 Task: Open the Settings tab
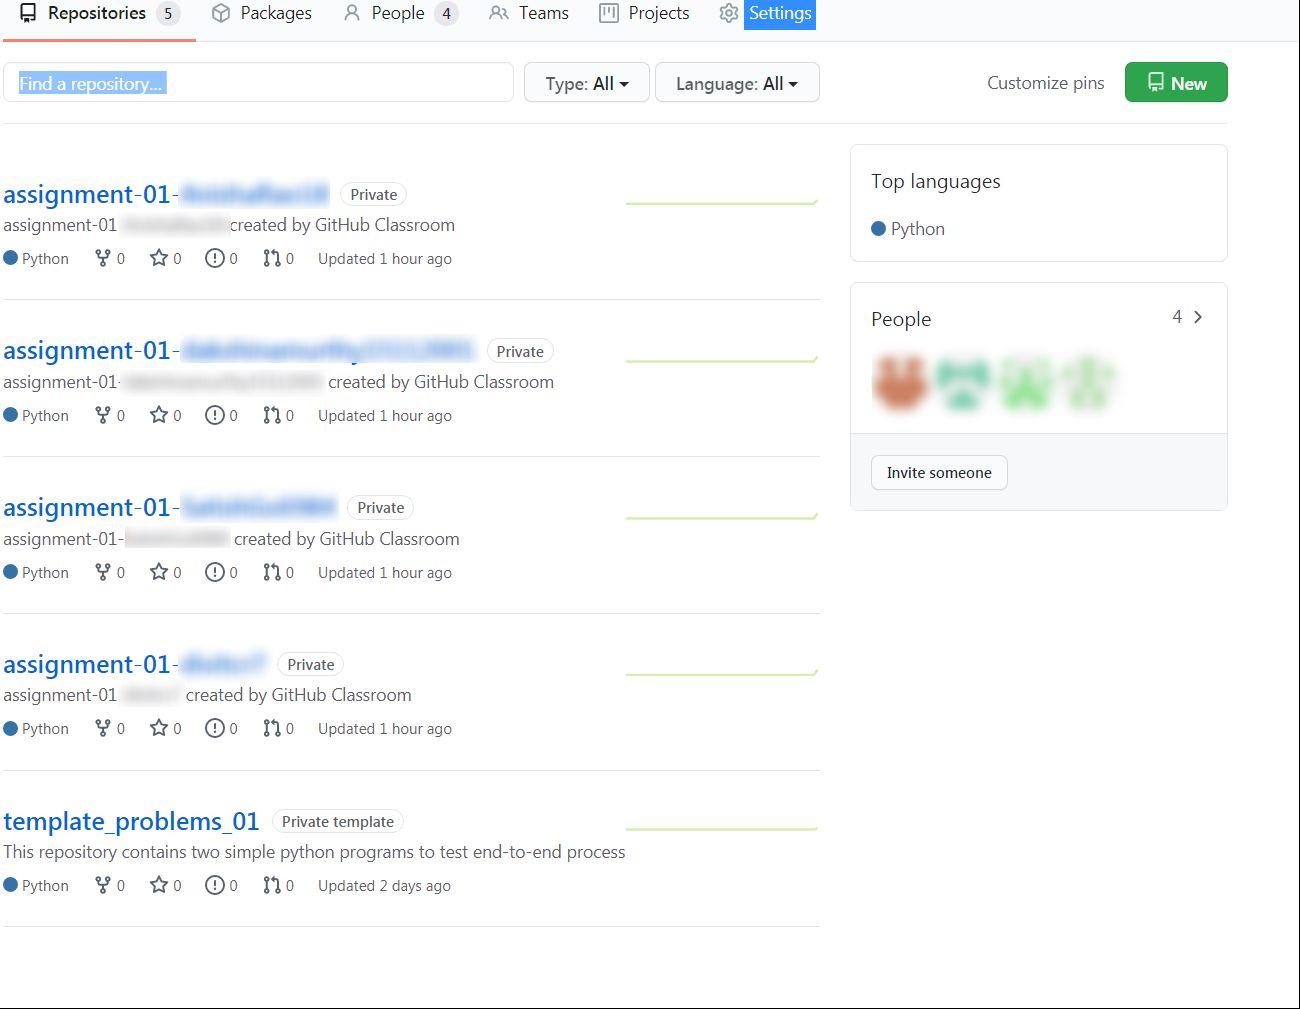tap(767, 14)
